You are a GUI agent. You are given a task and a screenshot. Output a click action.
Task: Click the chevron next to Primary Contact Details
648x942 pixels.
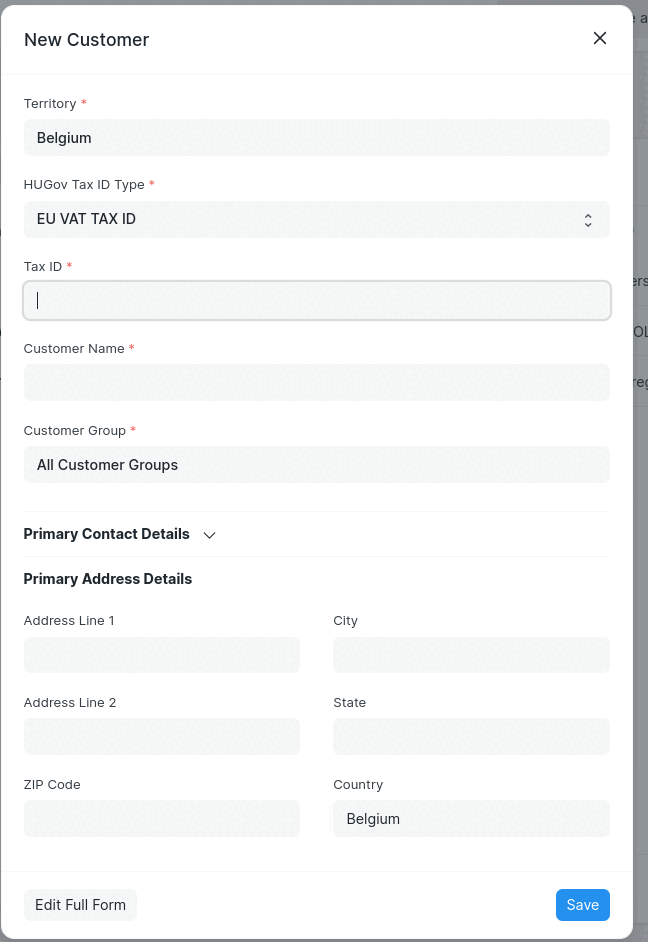[210, 535]
